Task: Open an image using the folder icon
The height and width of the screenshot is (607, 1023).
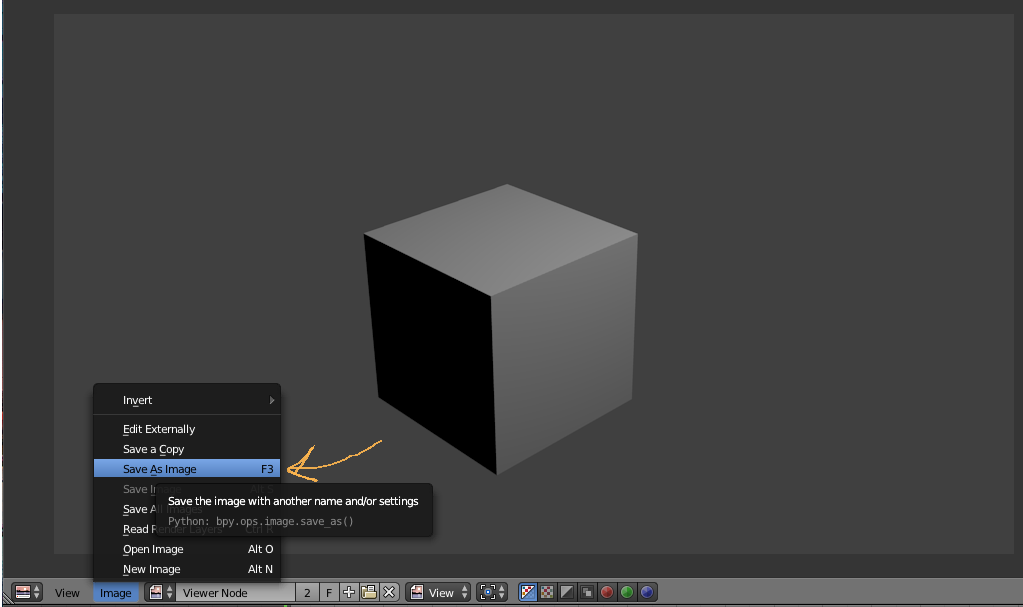Action: 367,592
